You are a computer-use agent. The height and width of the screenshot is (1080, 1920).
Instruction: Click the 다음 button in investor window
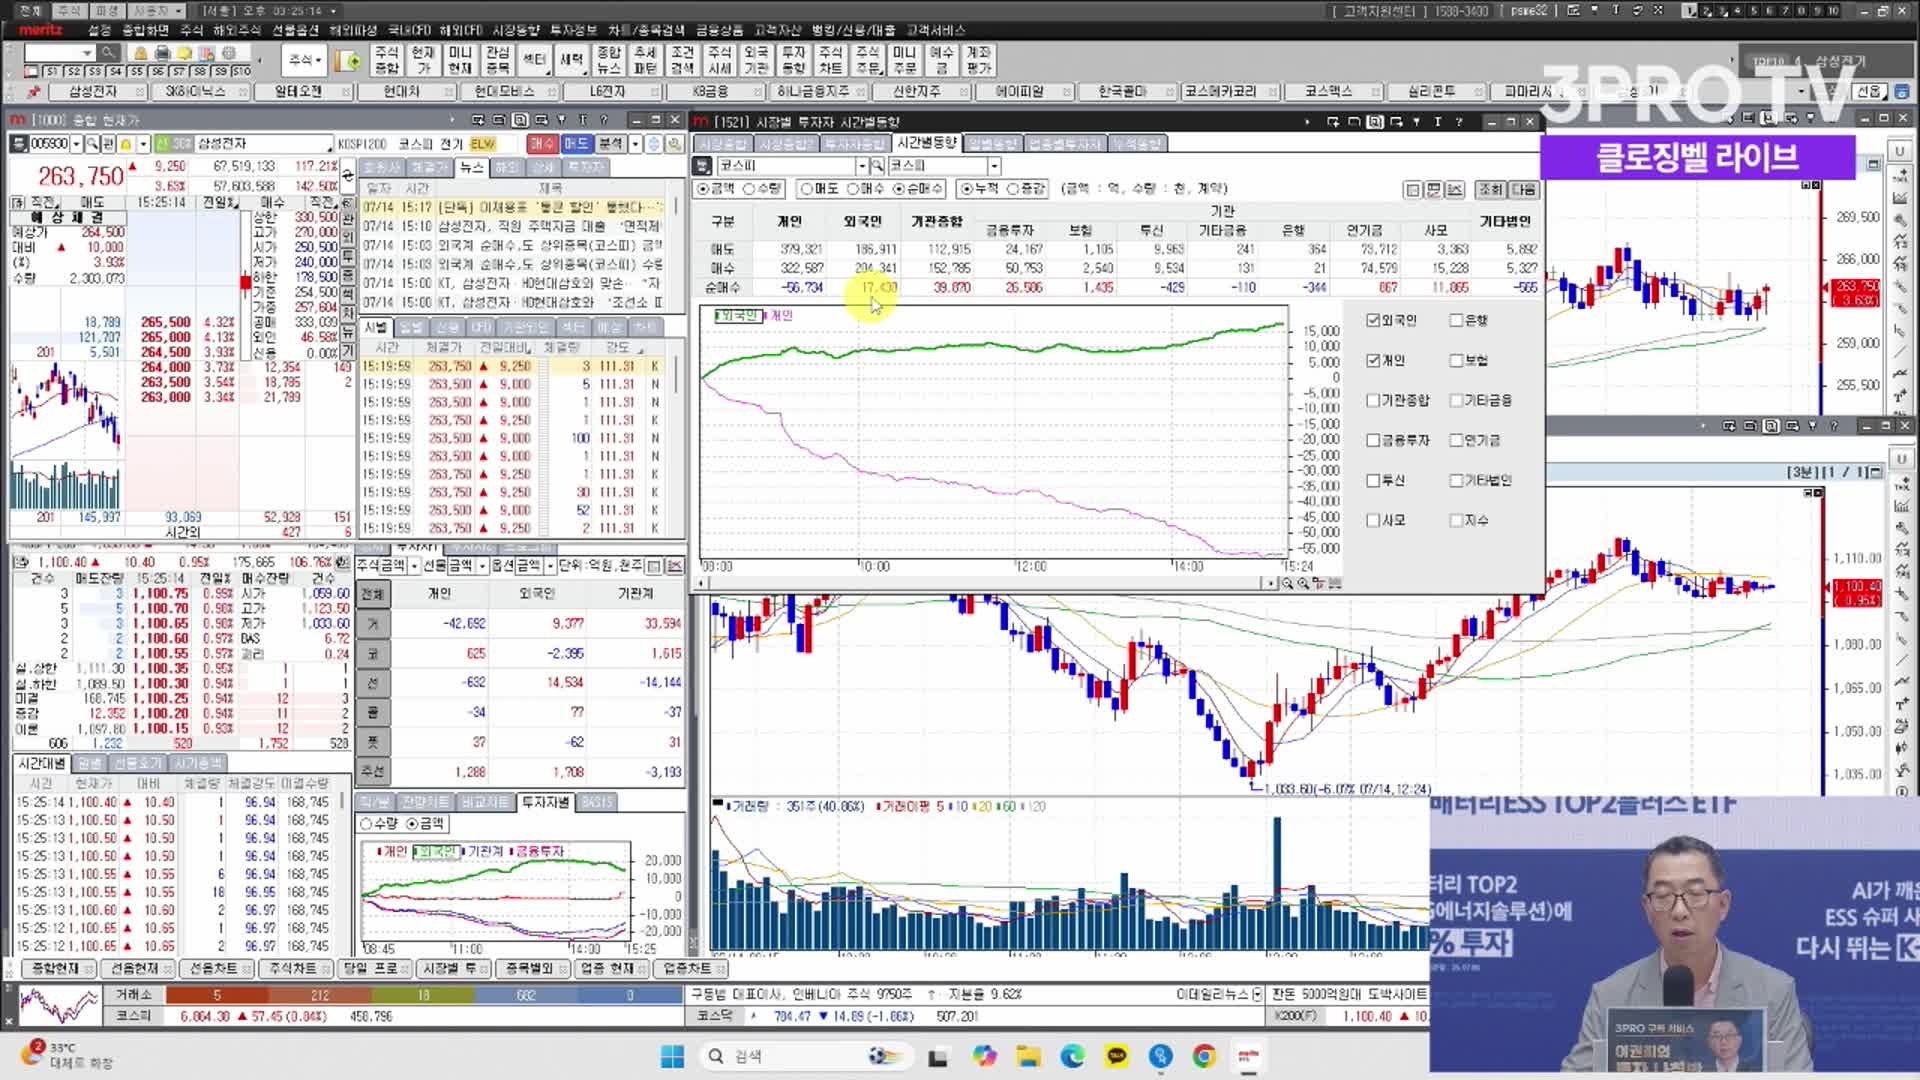[1524, 189]
